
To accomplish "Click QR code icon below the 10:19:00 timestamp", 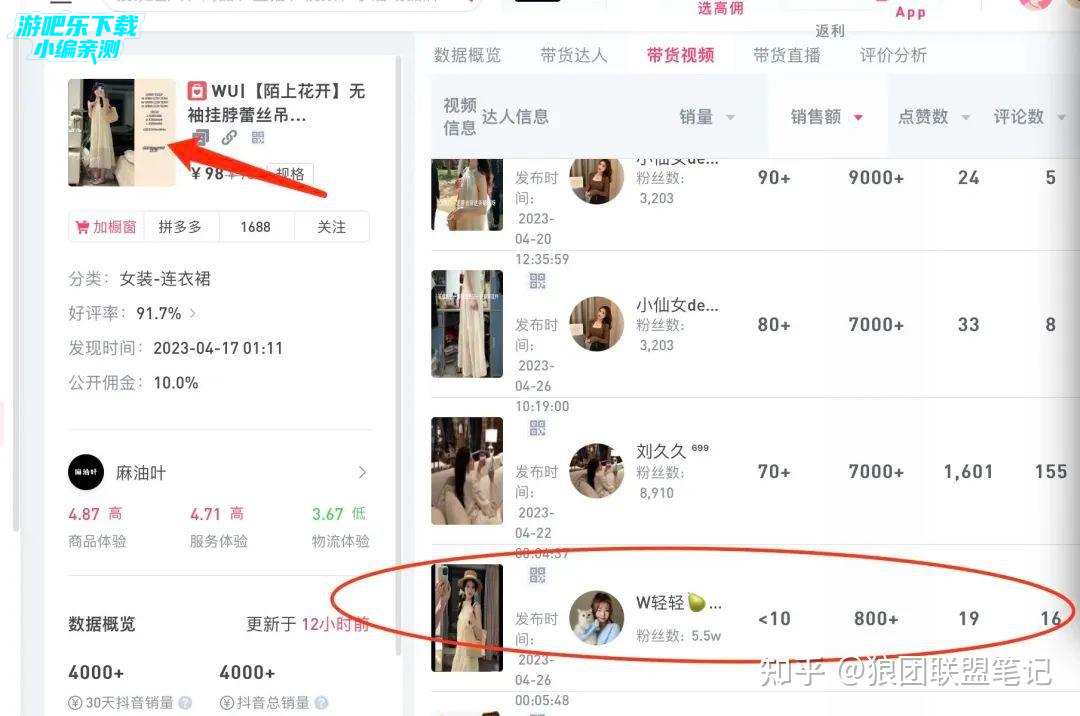I will click(537, 428).
